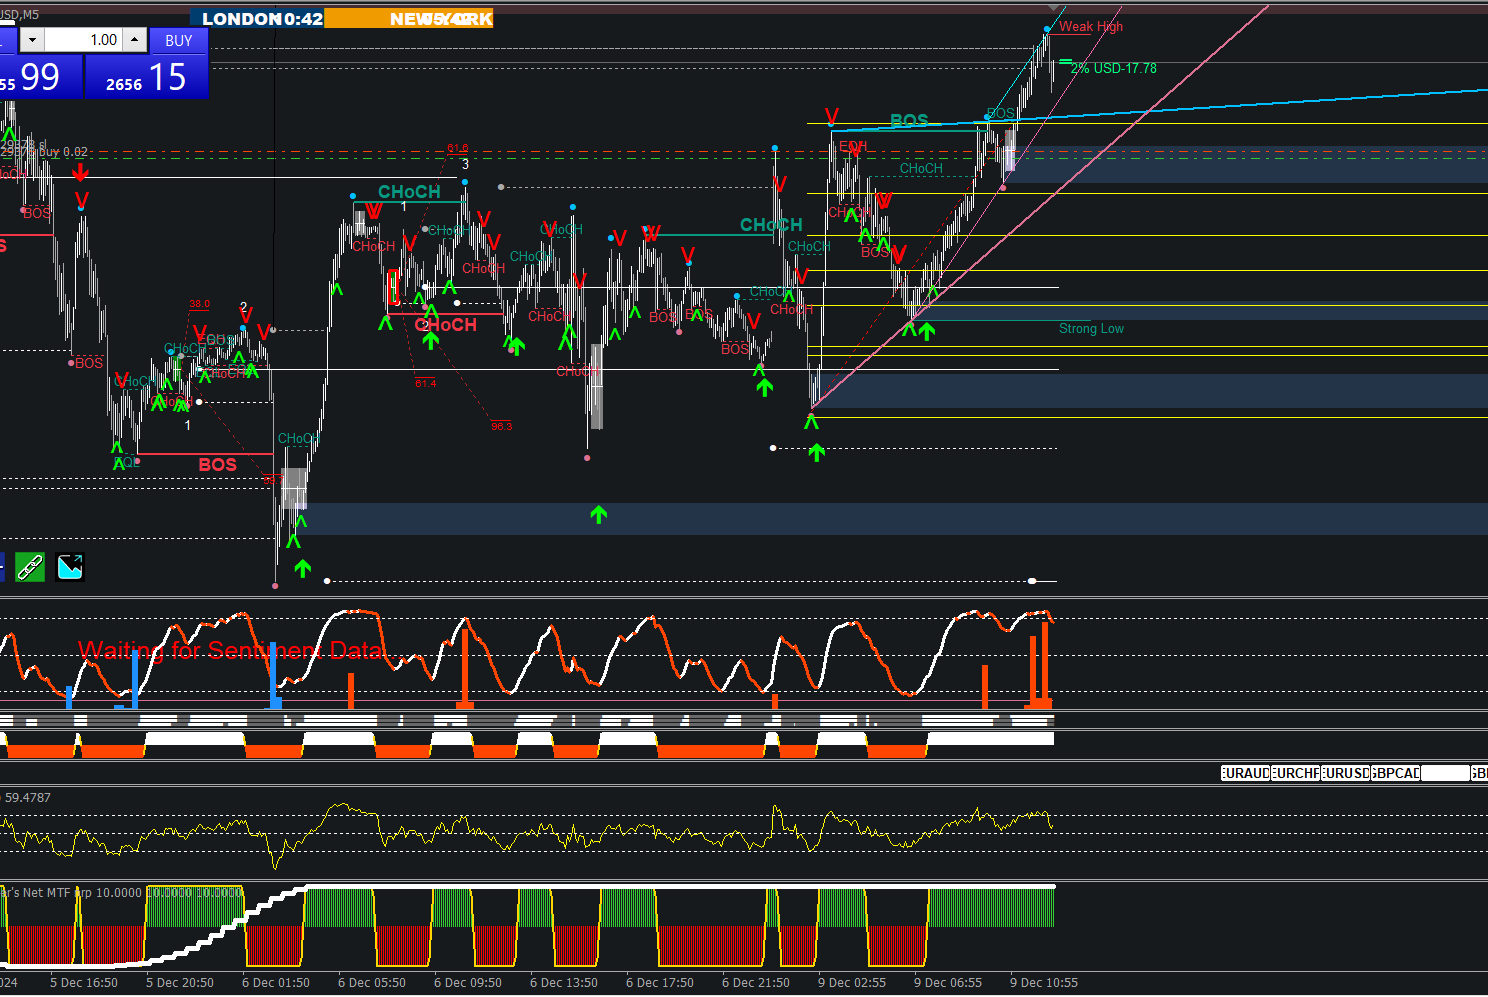Click the cyan chart-export icon
Viewport: 1488px width, 997px height.
pyautogui.click(x=70, y=567)
